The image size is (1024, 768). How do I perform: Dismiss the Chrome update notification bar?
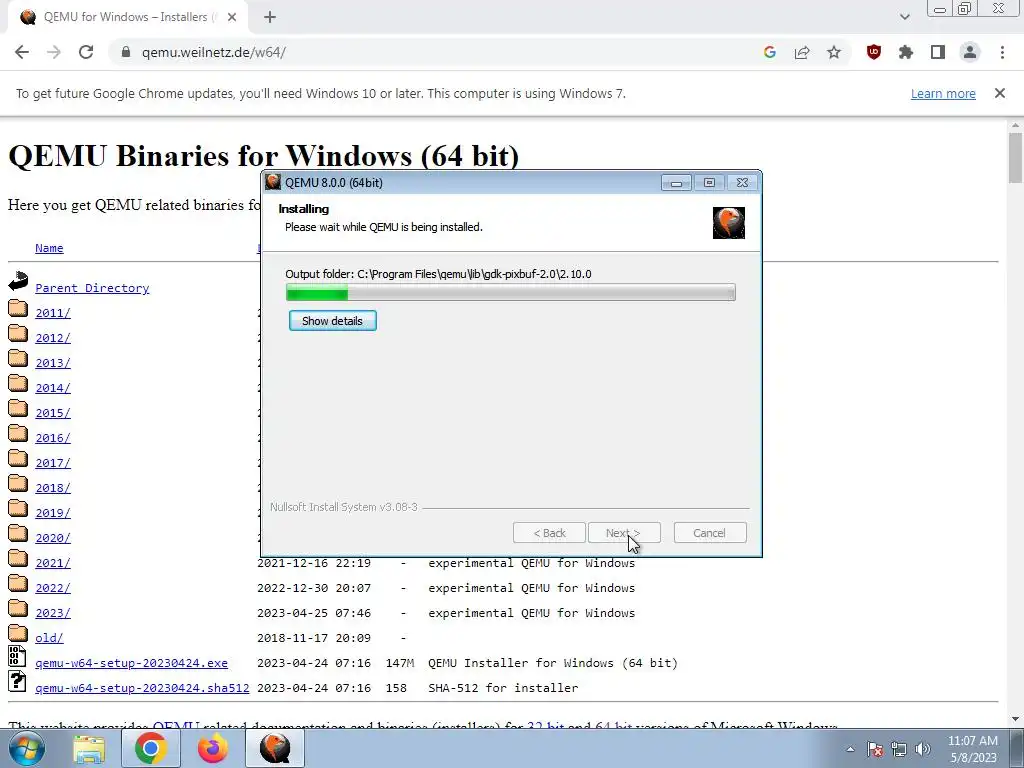[1000, 93]
